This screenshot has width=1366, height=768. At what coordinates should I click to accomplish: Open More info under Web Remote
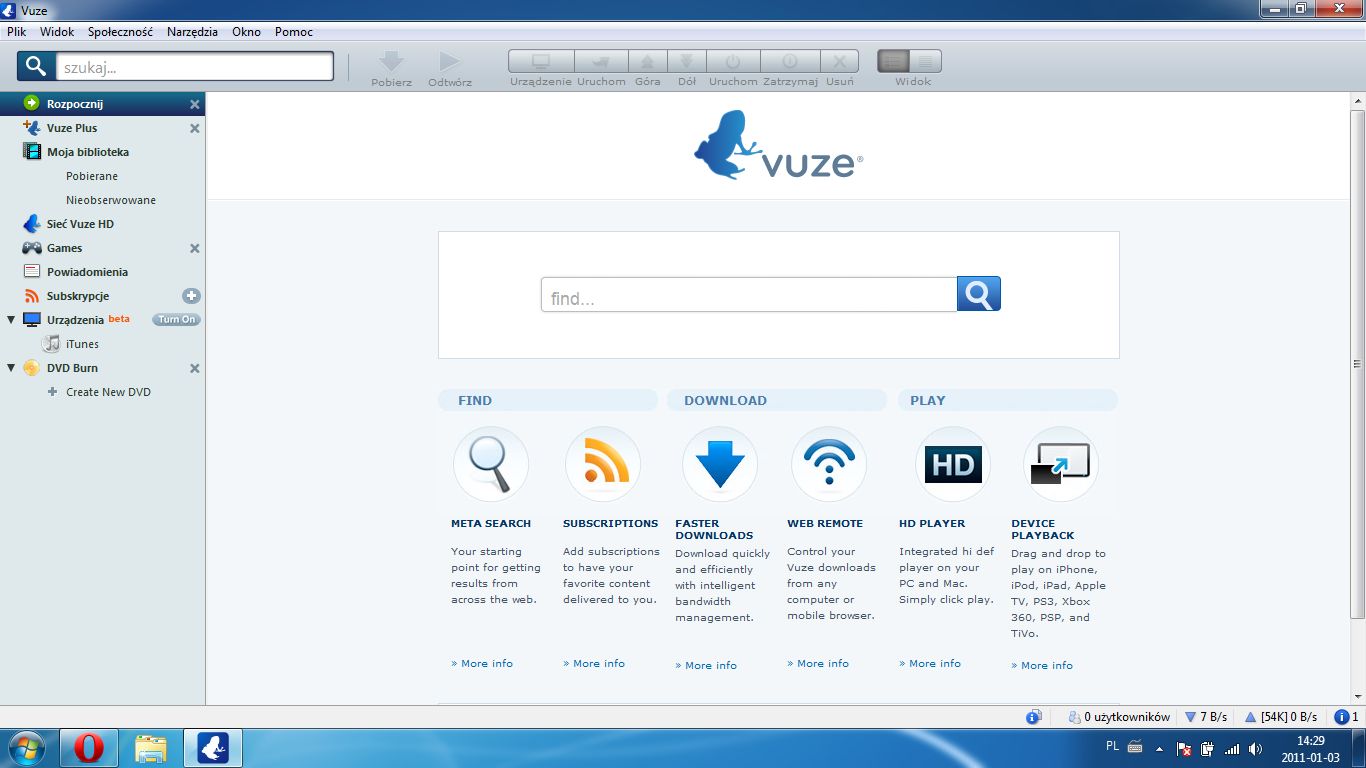pyautogui.click(x=818, y=663)
